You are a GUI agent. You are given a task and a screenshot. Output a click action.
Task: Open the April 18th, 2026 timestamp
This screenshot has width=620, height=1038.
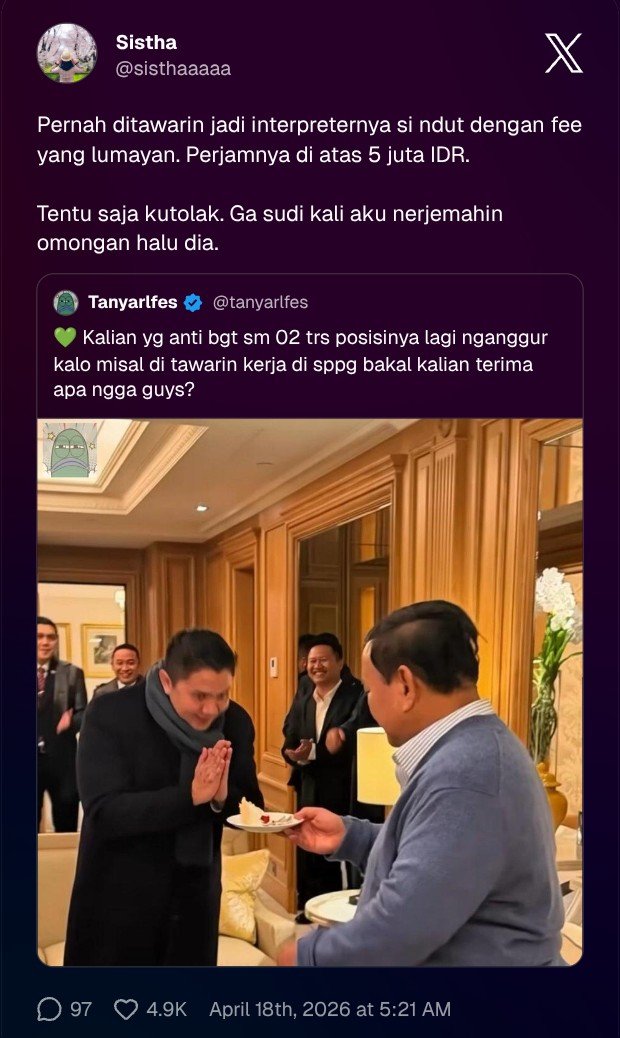(330, 1009)
